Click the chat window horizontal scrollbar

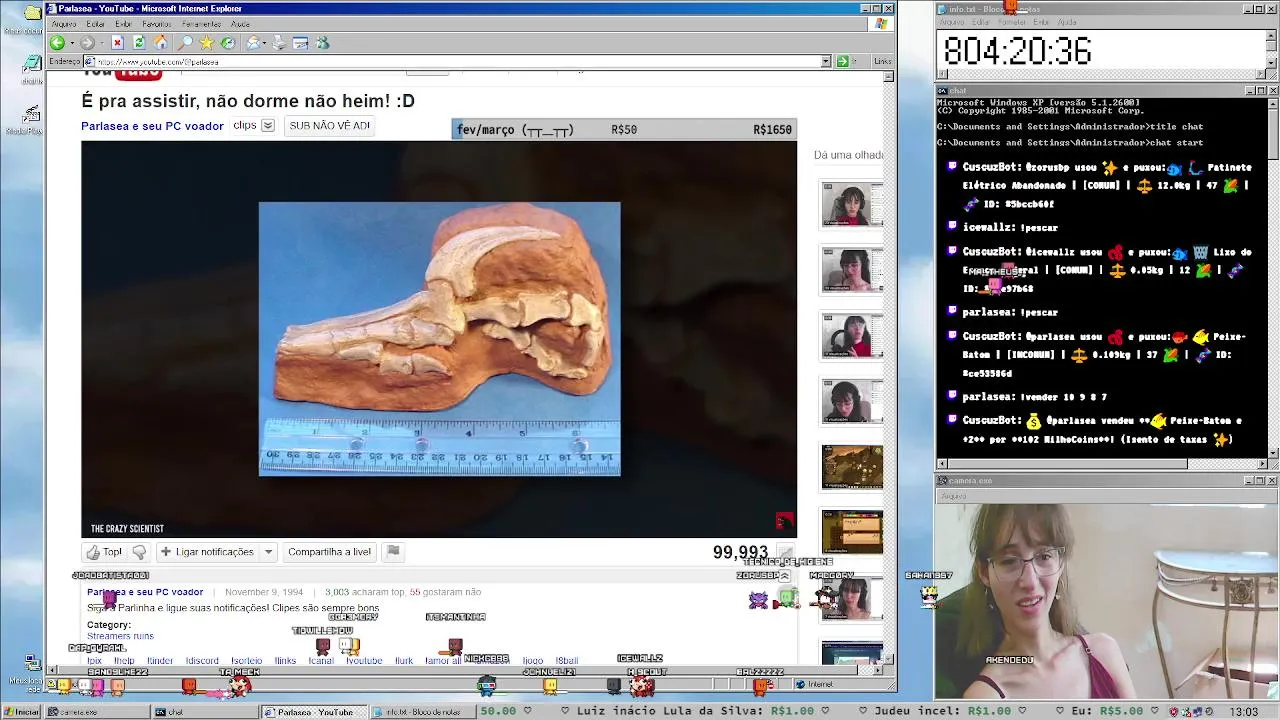(x=1102, y=463)
